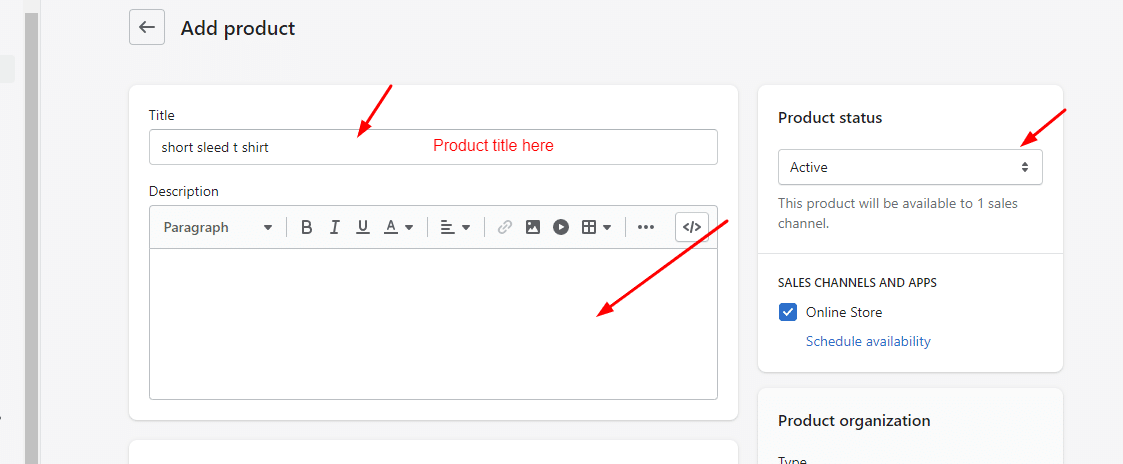Screen dimensions: 1123x464
Task: Click the insert image icon
Action: pyautogui.click(x=533, y=227)
